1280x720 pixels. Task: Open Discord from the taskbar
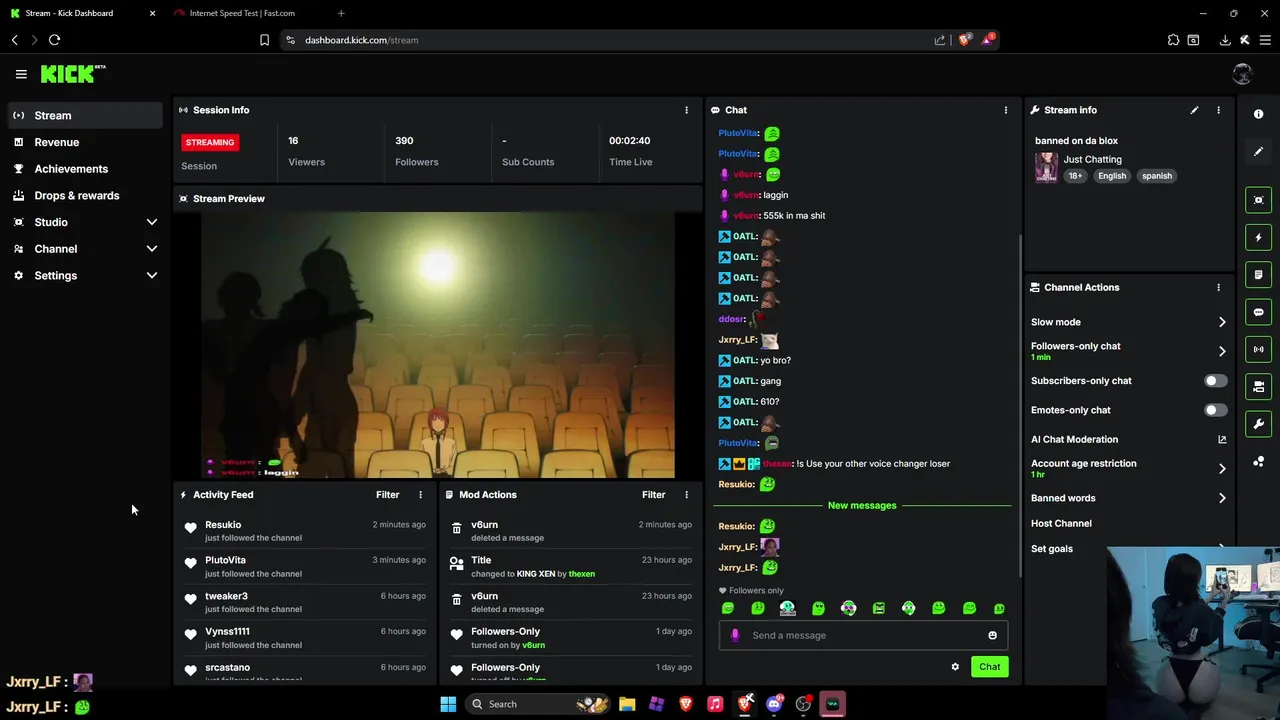(774, 704)
